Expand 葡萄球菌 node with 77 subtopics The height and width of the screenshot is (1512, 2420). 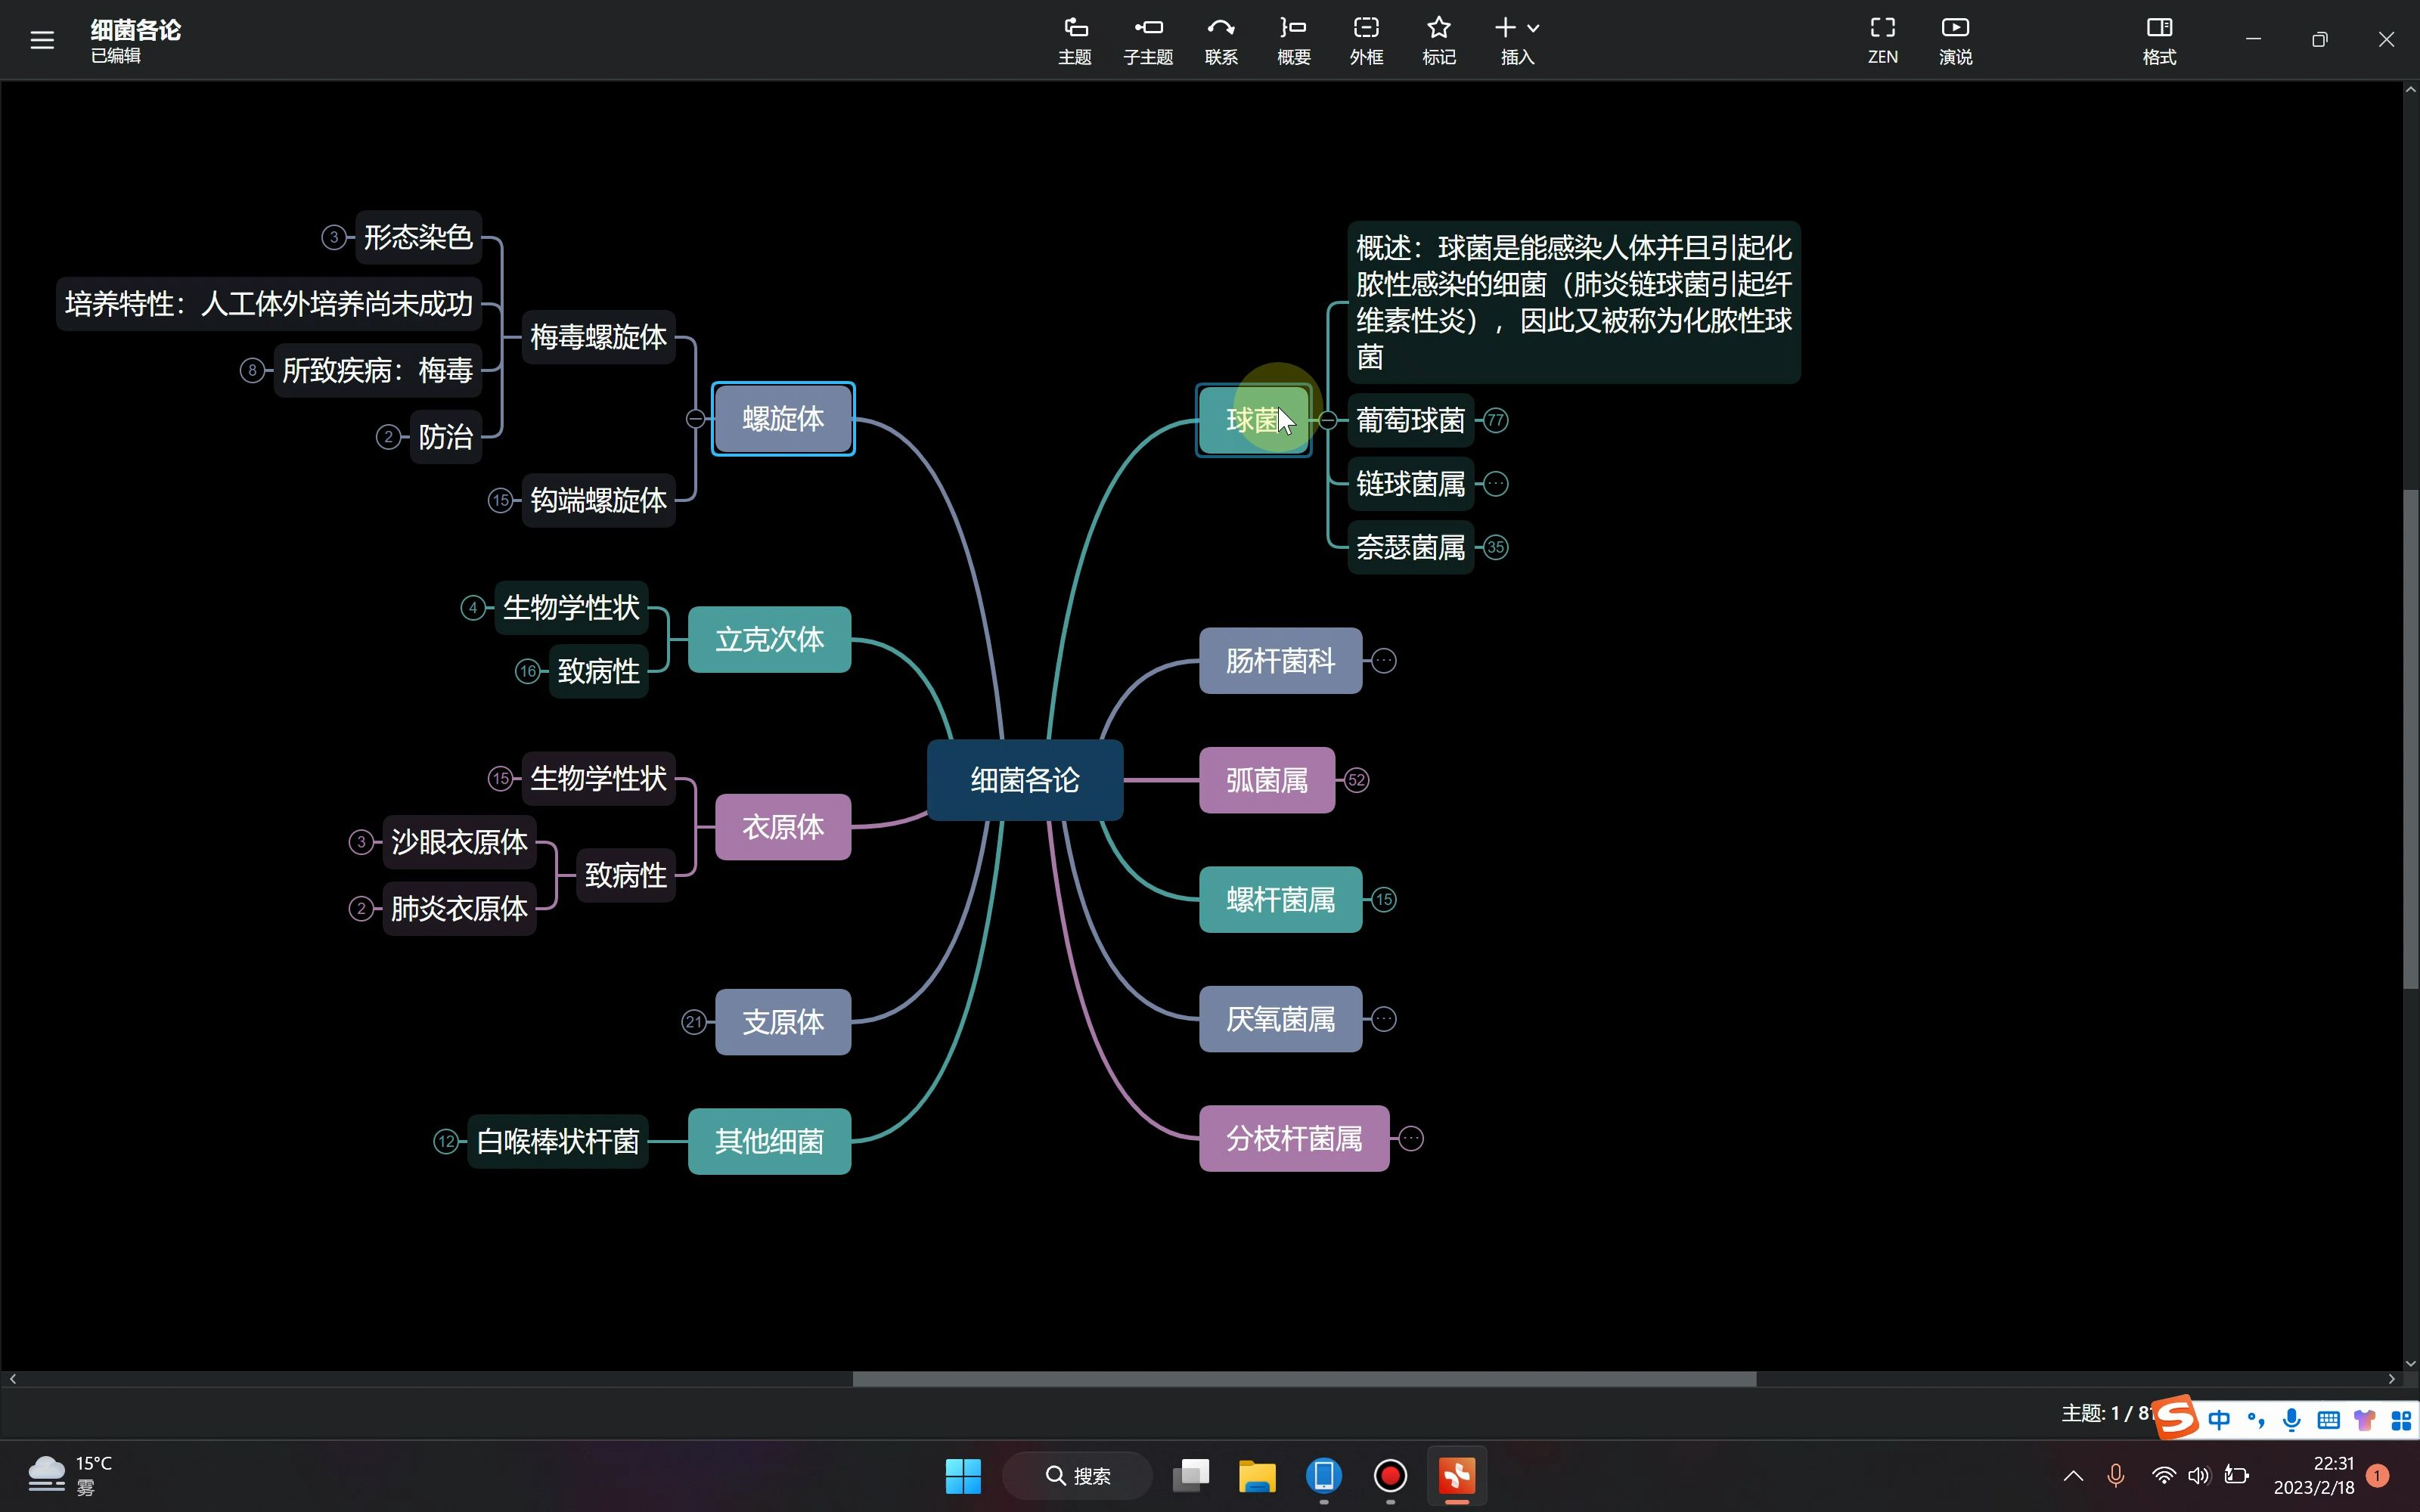(1496, 420)
